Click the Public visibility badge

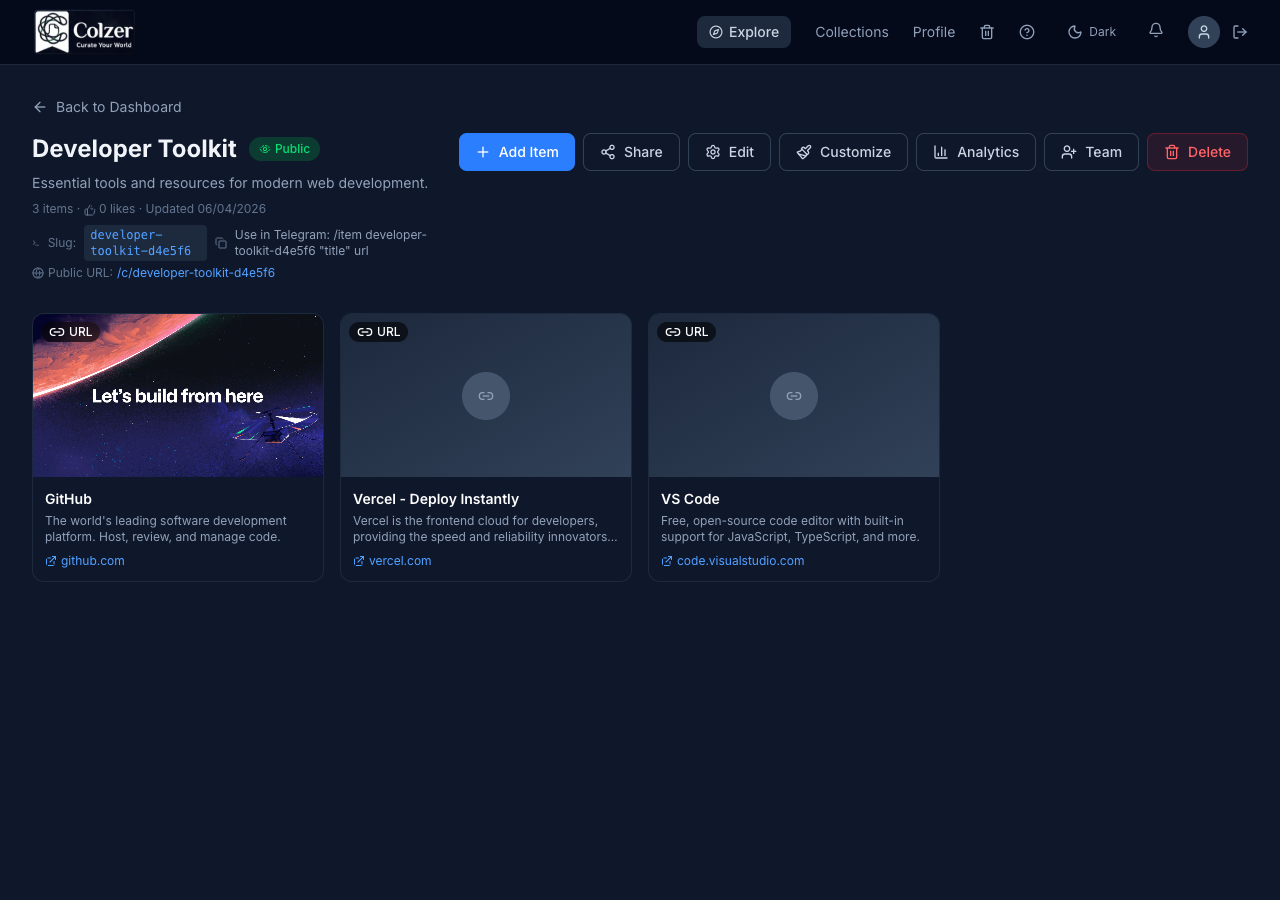click(x=284, y=148)
